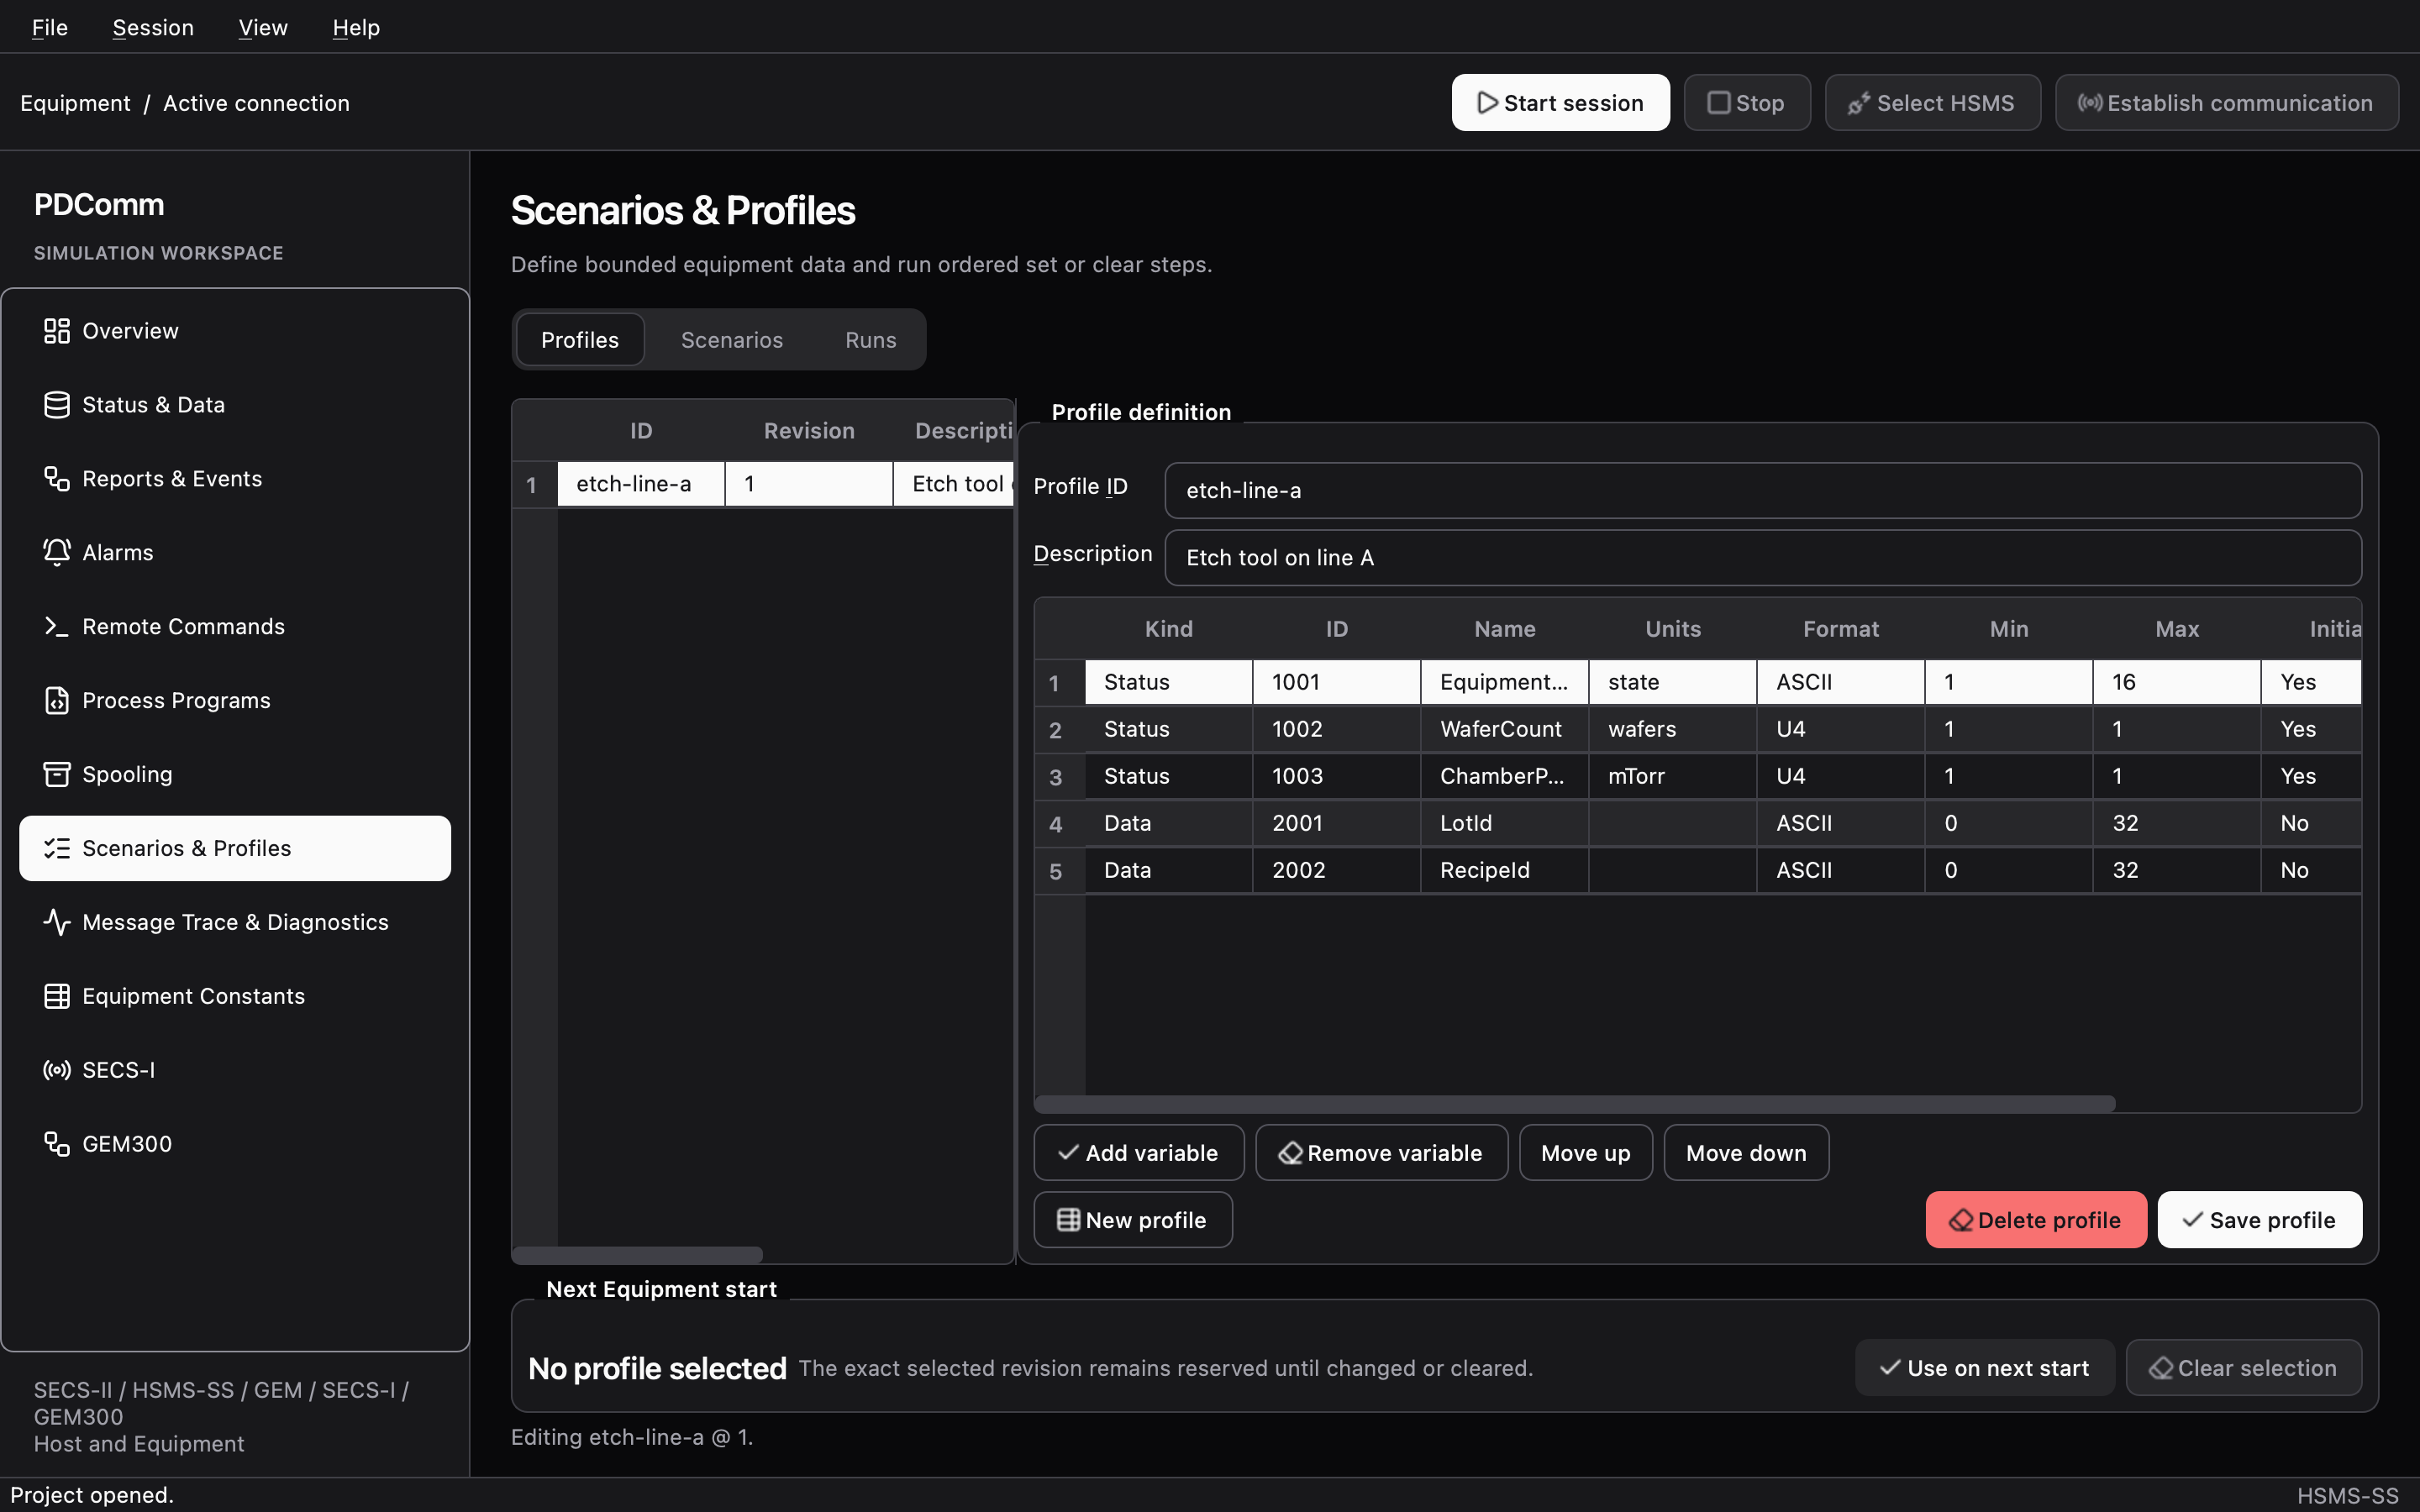The width and height of the screenshot is (2420, 1512).
Task: Click the Alarms bell icon
Action: pos(56,553)
